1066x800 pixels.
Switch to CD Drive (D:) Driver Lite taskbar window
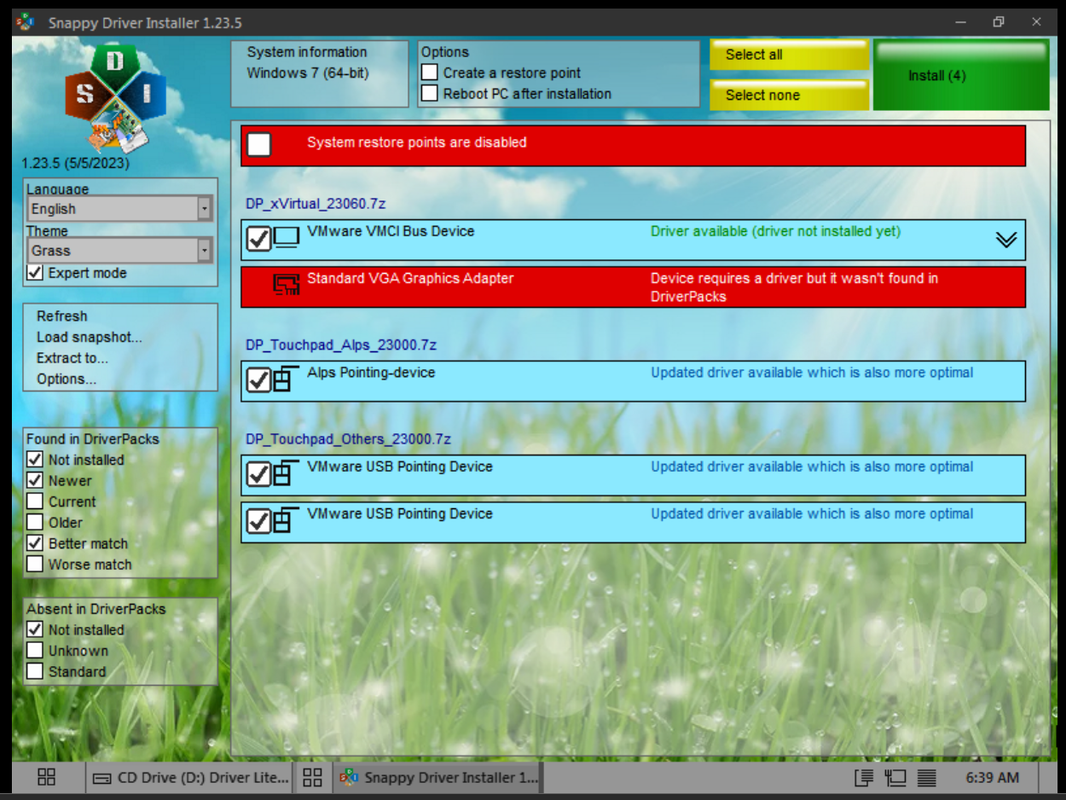tap(189, 778)
